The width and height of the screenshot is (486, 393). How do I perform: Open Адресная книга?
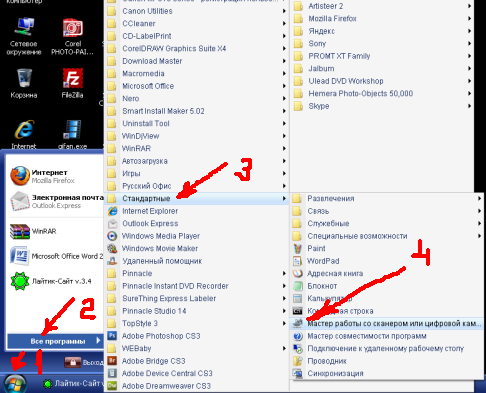(x=387, y=273)
